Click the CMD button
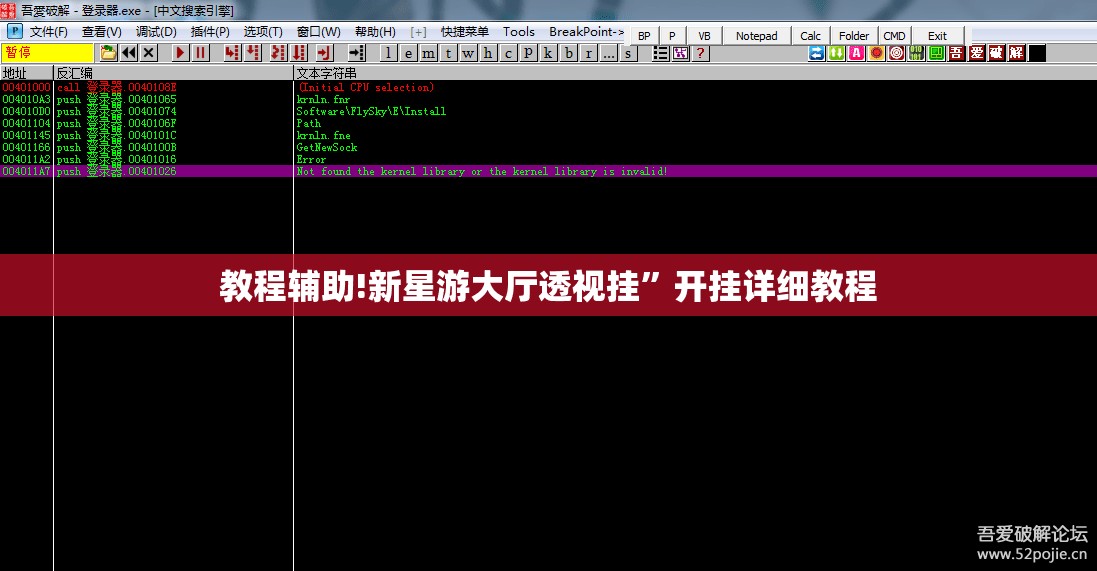Viewport: 1097px width, 571px height. pyautogui.click(x=894, y=36)
